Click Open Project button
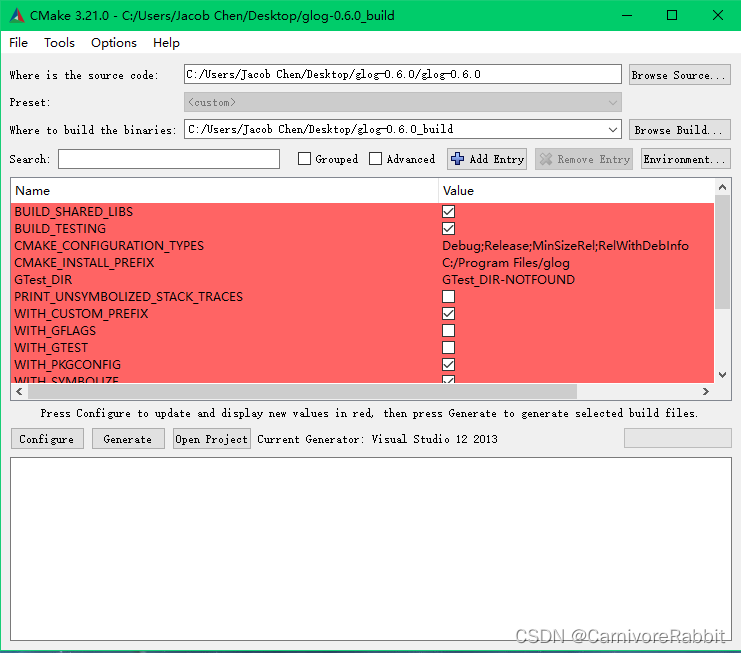741x653 pixels. point(211,439)
